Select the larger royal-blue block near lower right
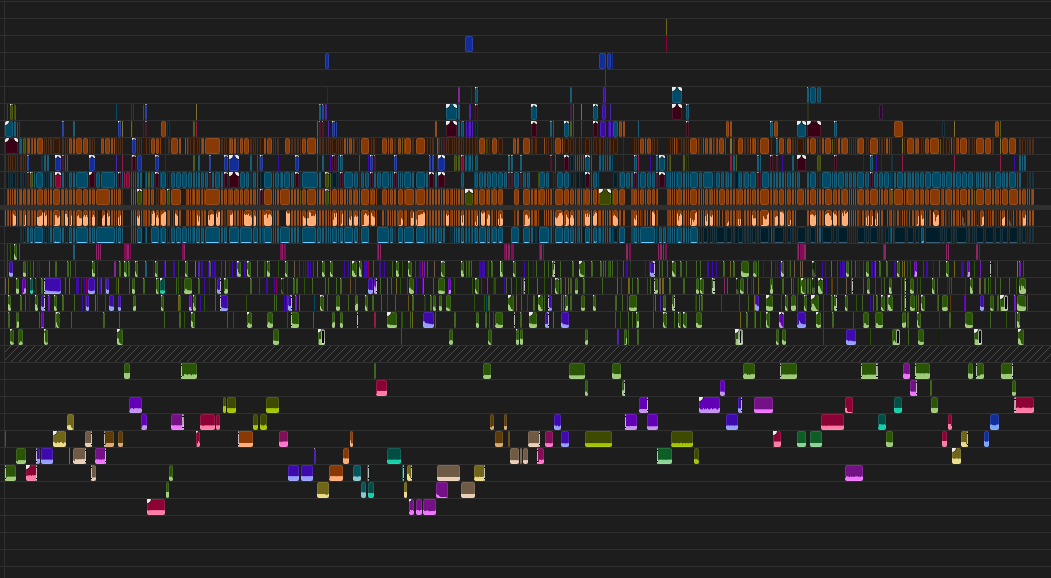This screenshot has width=1051, height=578. tap(994, 422)
